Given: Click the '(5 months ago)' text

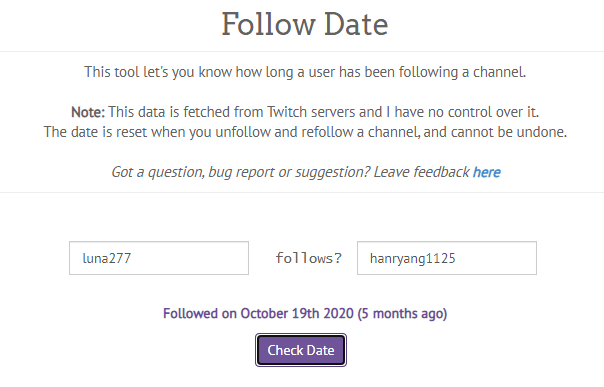Looking at the screenshot, I should click(x=402, y=313).
